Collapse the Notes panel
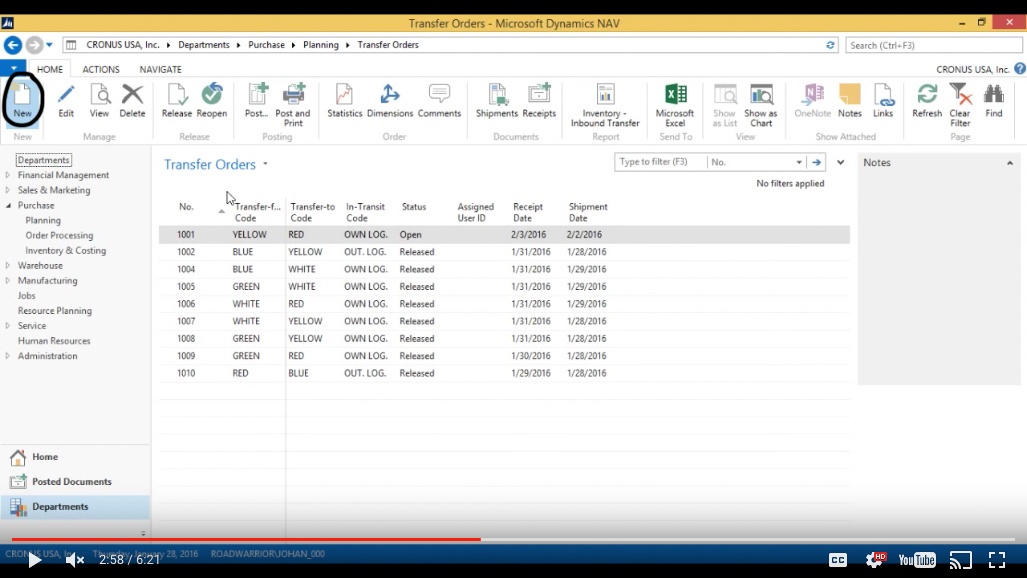 click(x=1009, y=163)
